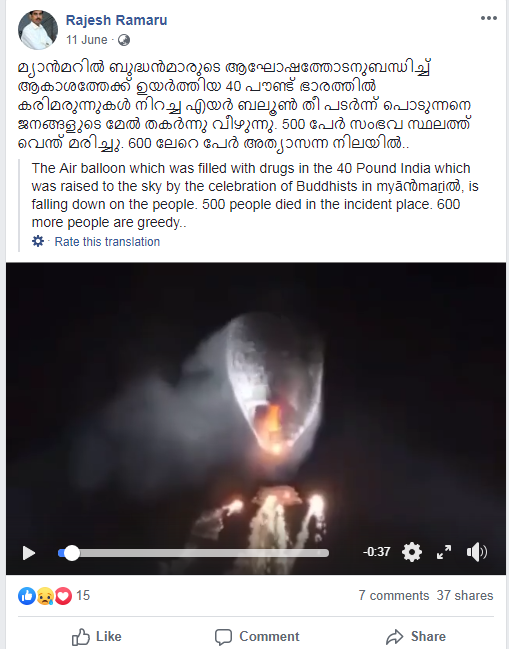
Task: Share the post via Share button
Action: 416,637
